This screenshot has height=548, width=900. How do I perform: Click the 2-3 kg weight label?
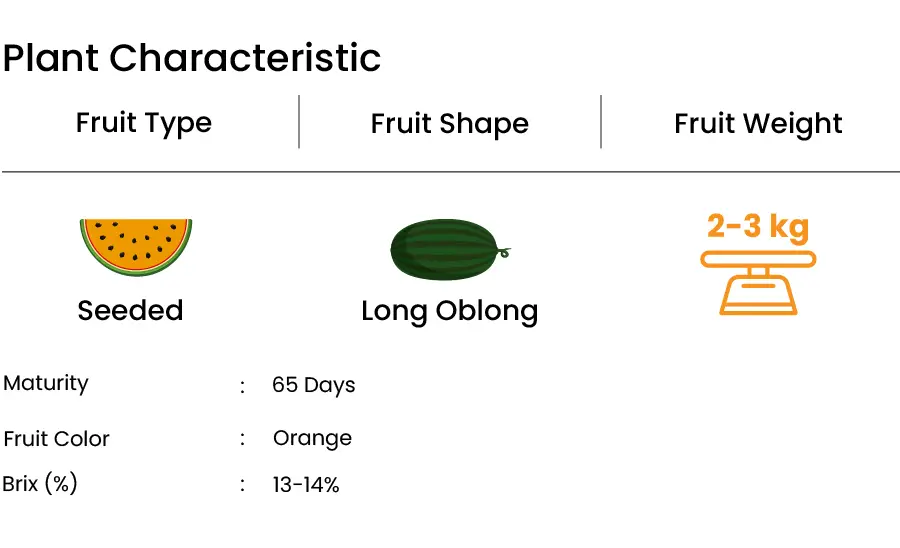pyautogui.click(x=758, y=226)
